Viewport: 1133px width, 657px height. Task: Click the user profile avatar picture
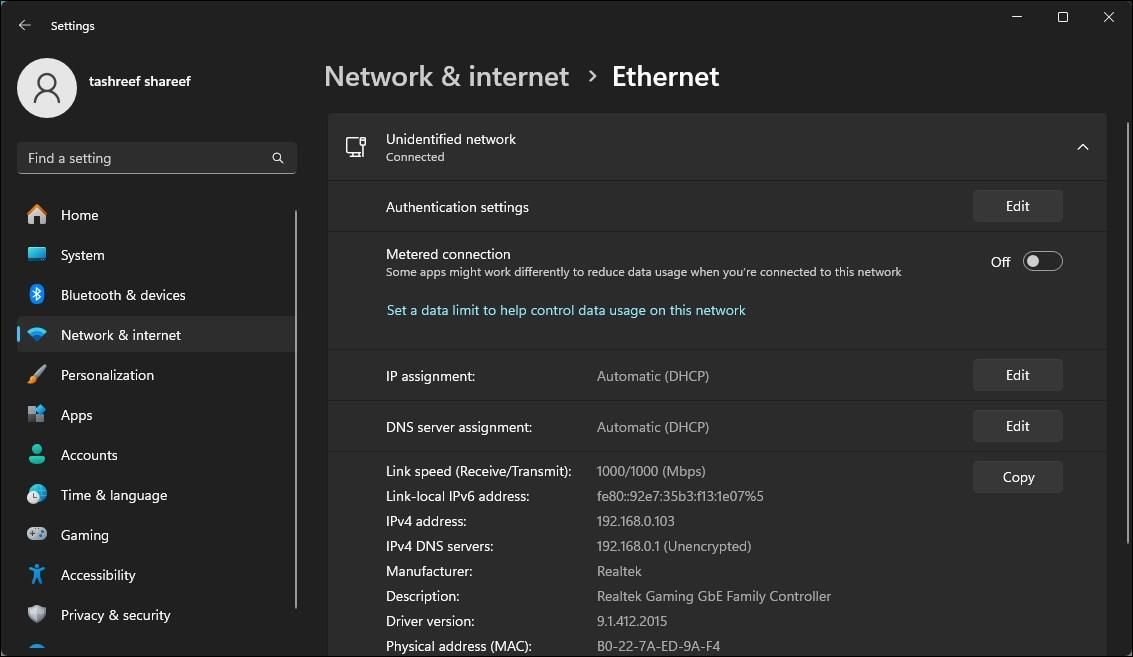pos(47,88)
